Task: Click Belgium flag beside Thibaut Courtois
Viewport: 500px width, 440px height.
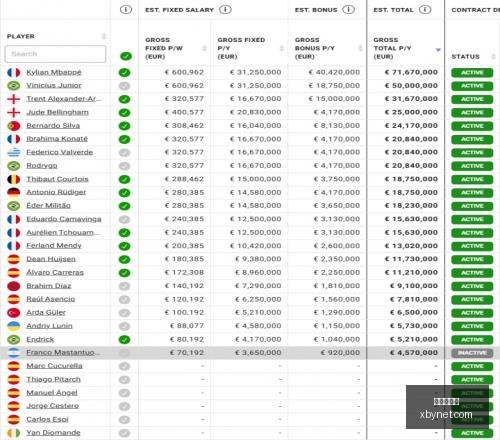Action: [x=14, y=179]
